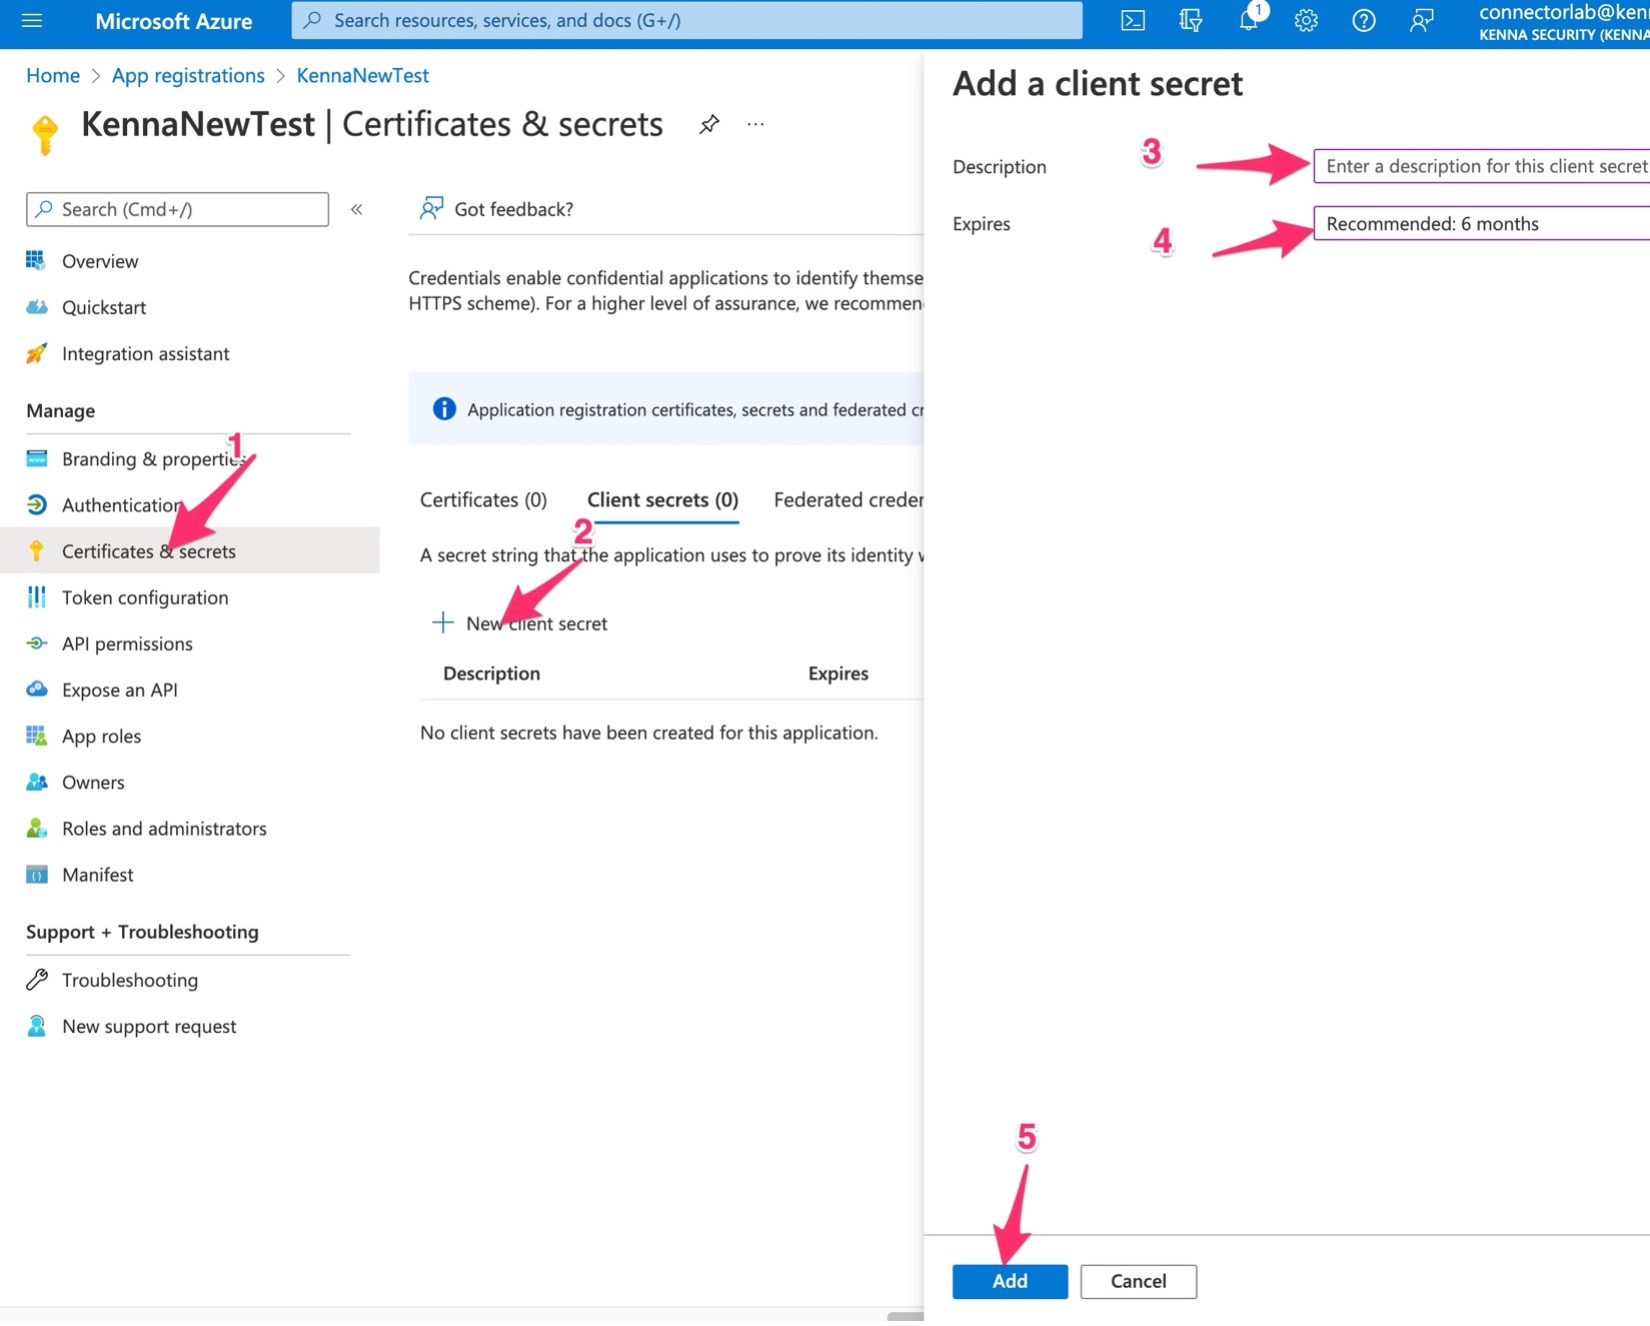
Task: Open the top-bar Feedback icon
Action: 1422,20
